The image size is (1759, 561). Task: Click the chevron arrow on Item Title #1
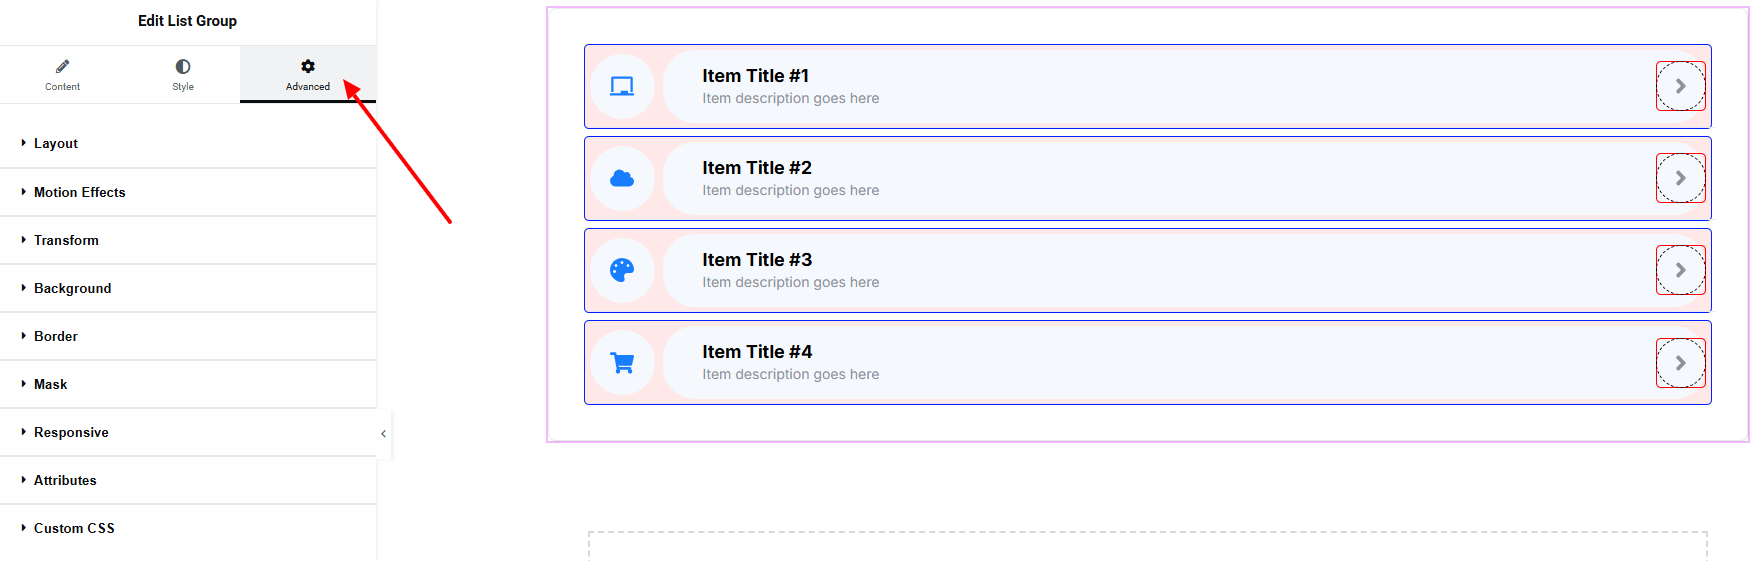click(1680, 86)
